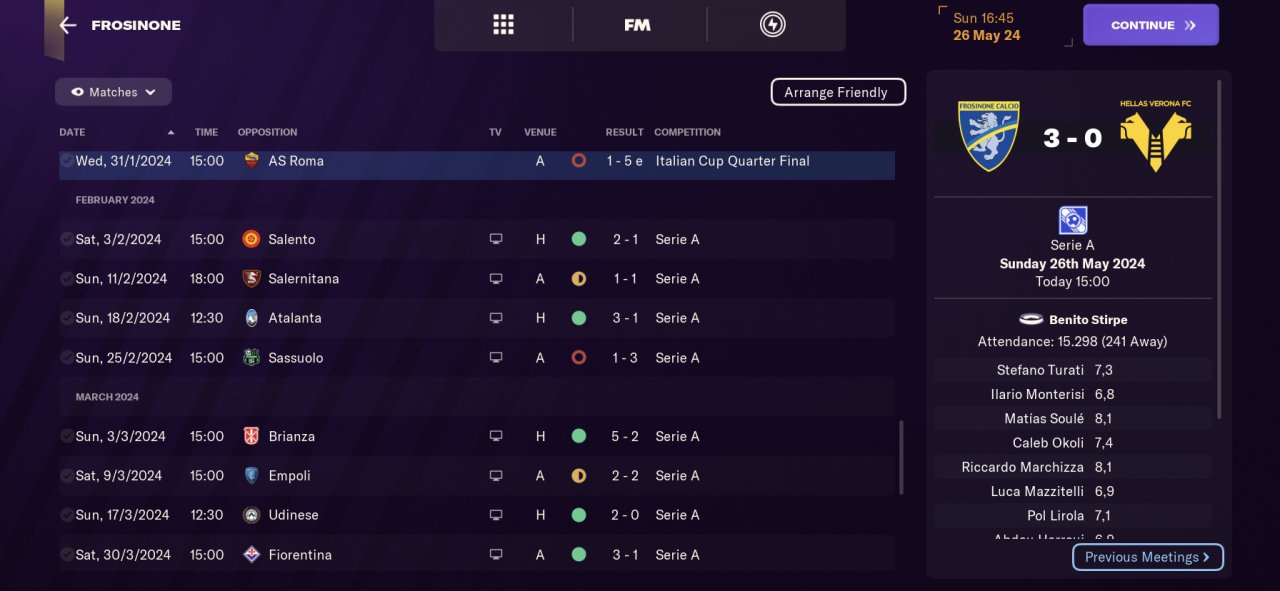Go back using the arrow beside Frosinone

68,25
